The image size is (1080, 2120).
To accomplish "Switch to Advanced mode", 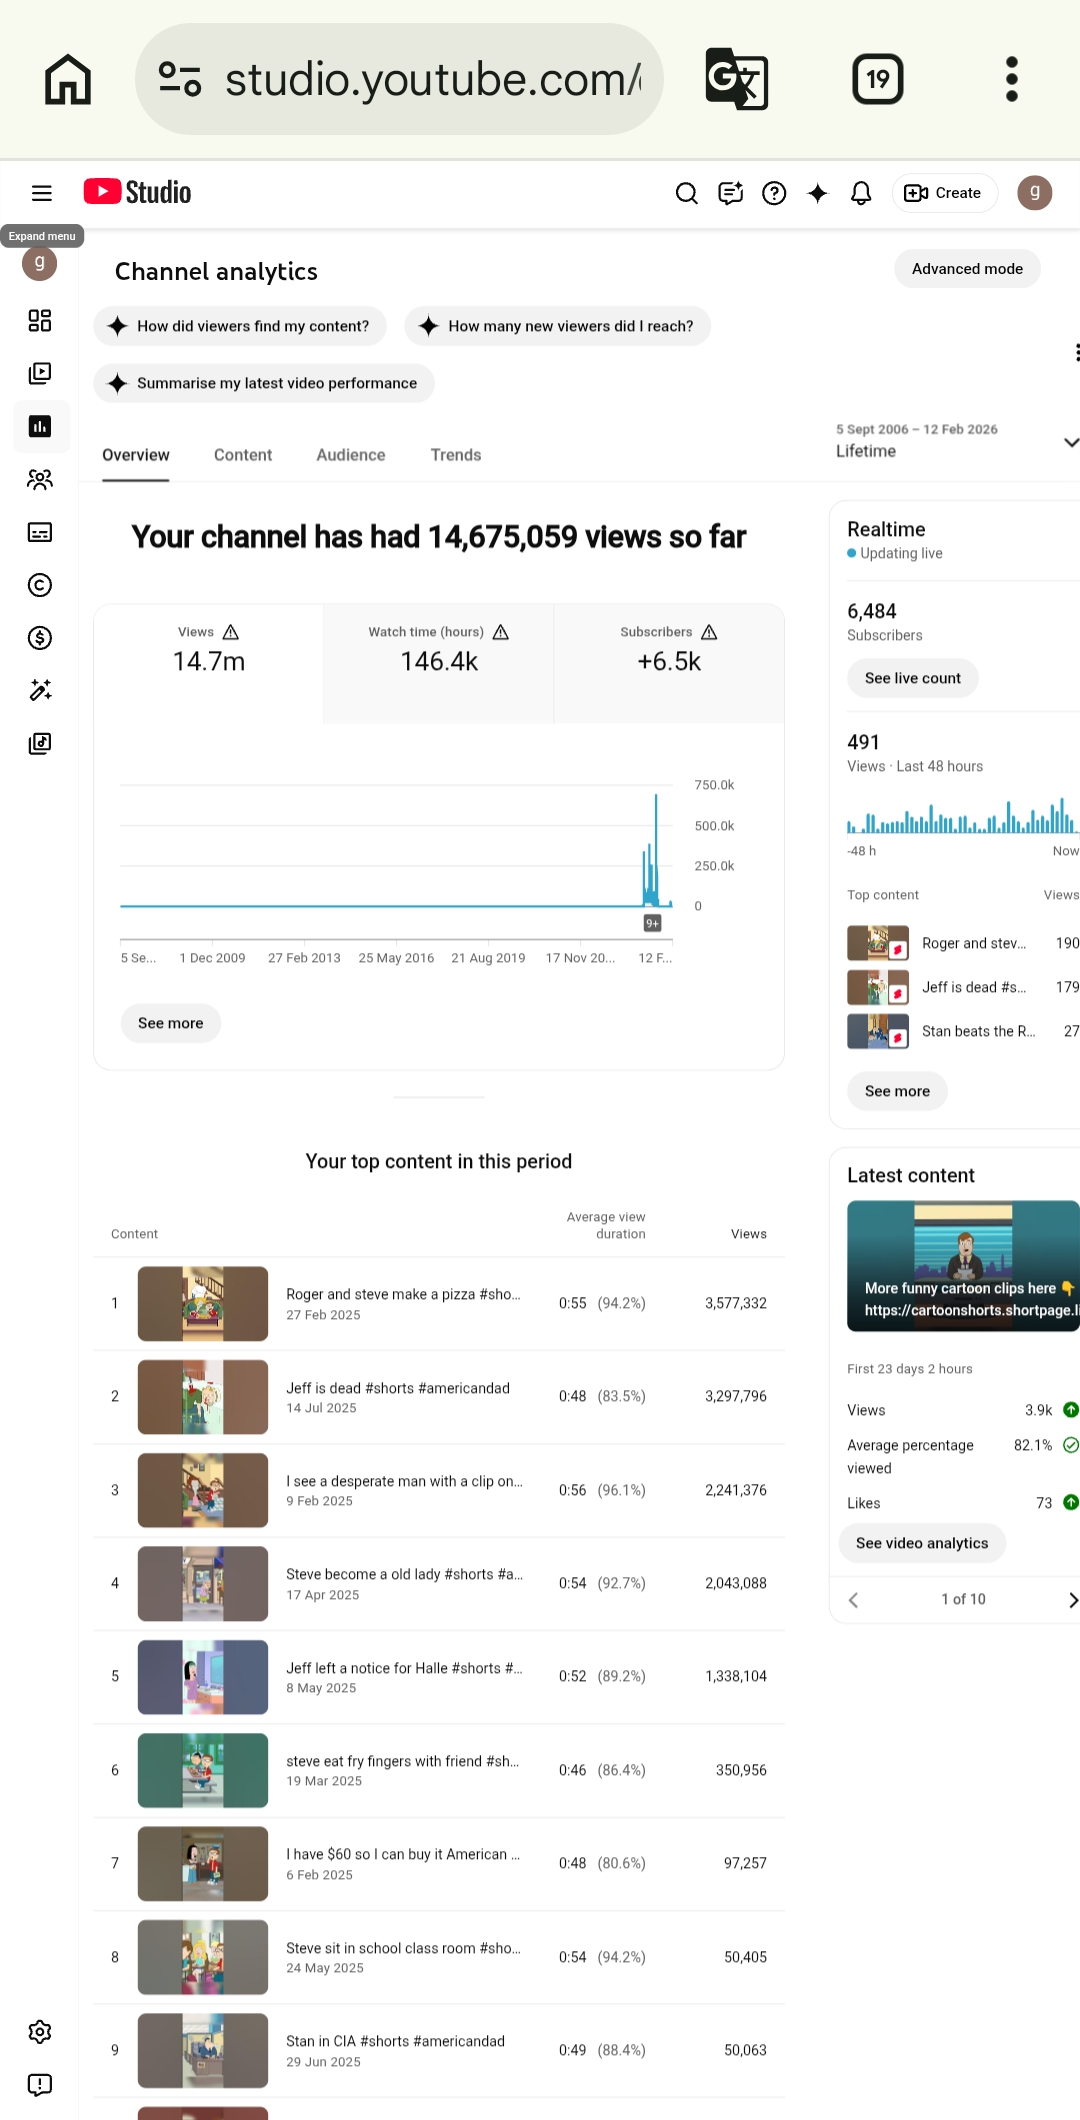I will [967, 269].
